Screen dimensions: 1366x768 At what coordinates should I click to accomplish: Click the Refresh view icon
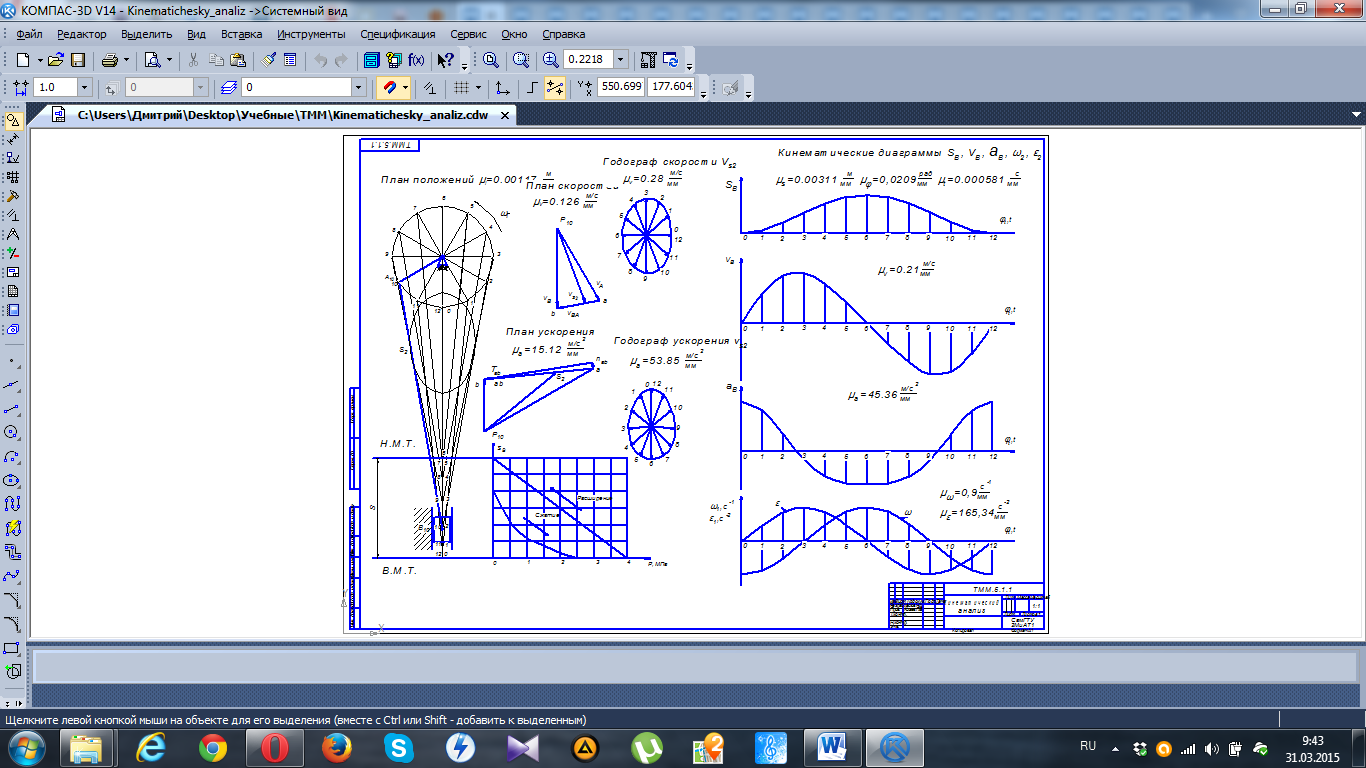[670, 60]
